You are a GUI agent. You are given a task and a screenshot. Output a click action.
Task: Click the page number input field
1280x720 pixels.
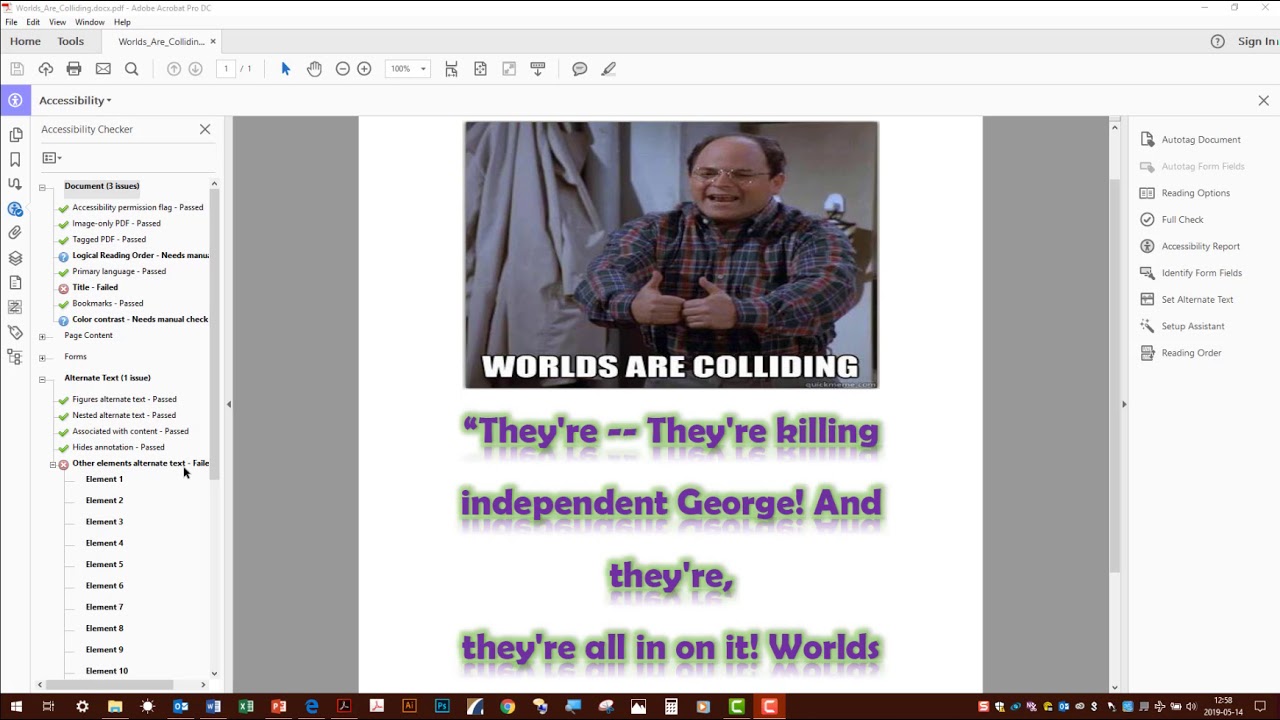(226, 69)
